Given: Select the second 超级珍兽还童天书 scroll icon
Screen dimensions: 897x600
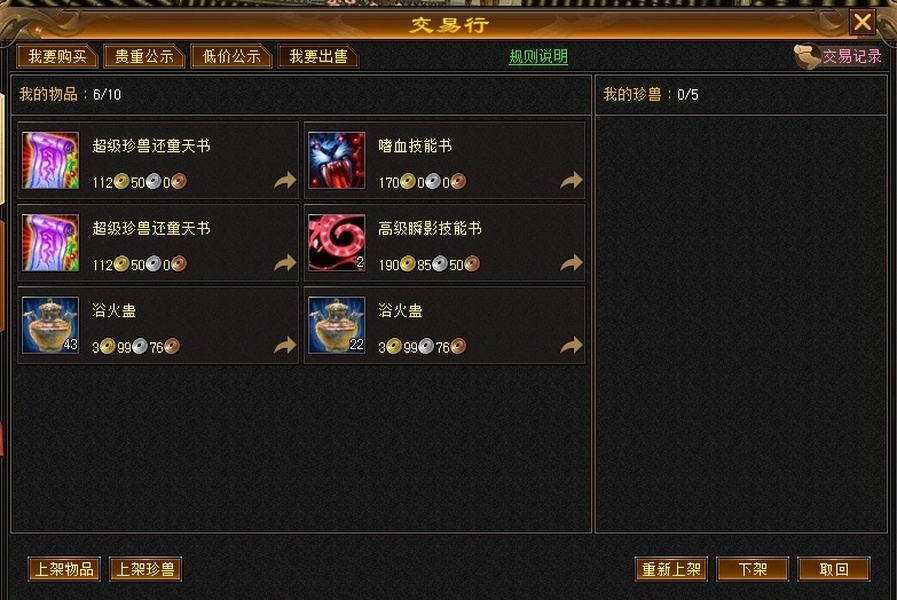Looking at the screenshot, I should 50,243.
